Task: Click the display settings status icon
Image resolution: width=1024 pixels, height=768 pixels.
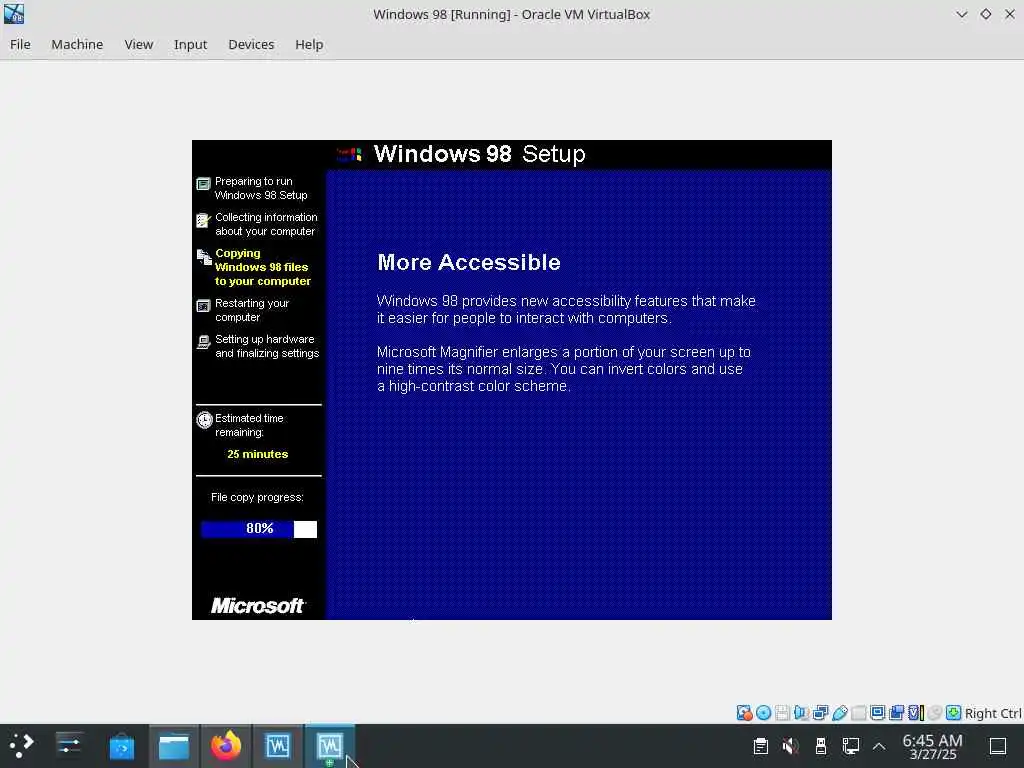Action: coord(878,712)
